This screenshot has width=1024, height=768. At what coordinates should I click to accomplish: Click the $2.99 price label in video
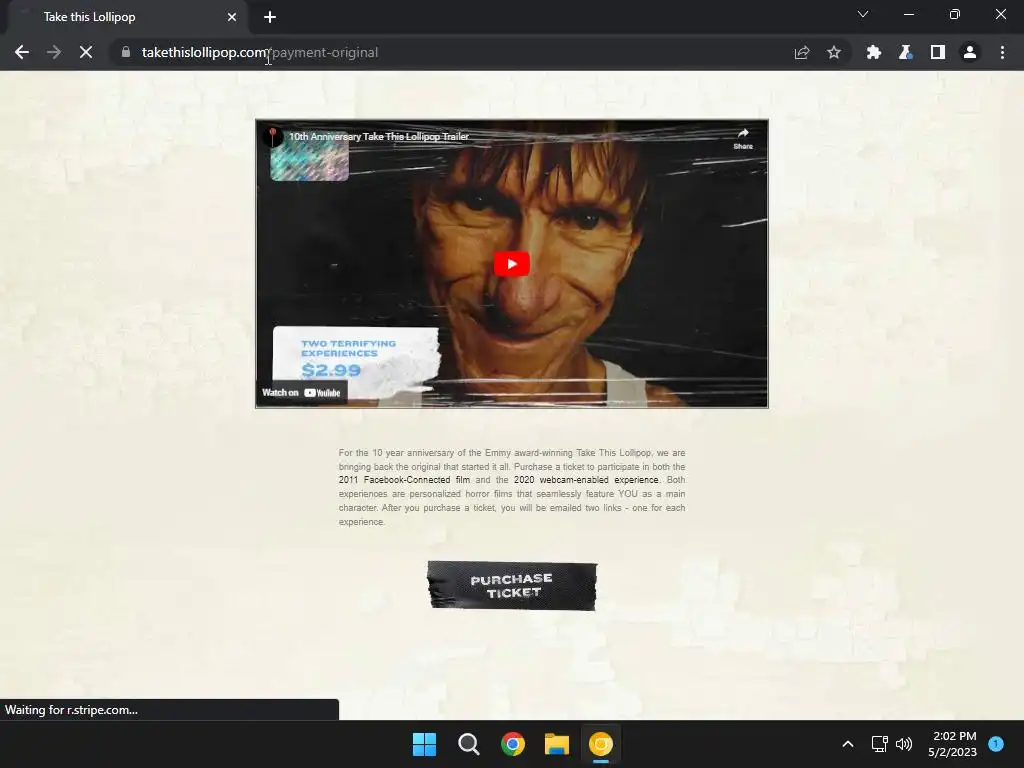tap(331, 370)
